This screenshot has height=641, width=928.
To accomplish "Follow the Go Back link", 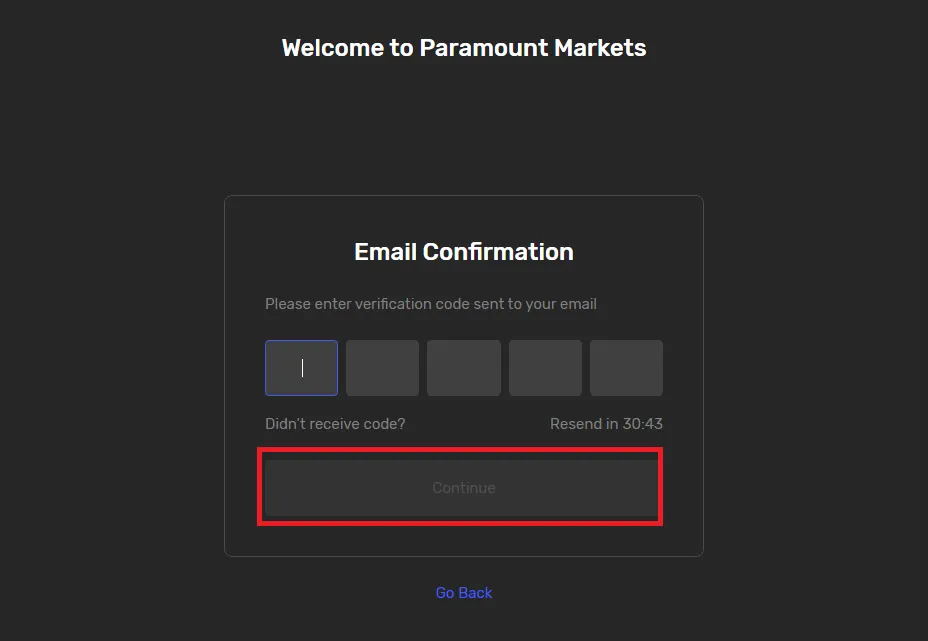I will pyautogui.click(x=464, y=593).
